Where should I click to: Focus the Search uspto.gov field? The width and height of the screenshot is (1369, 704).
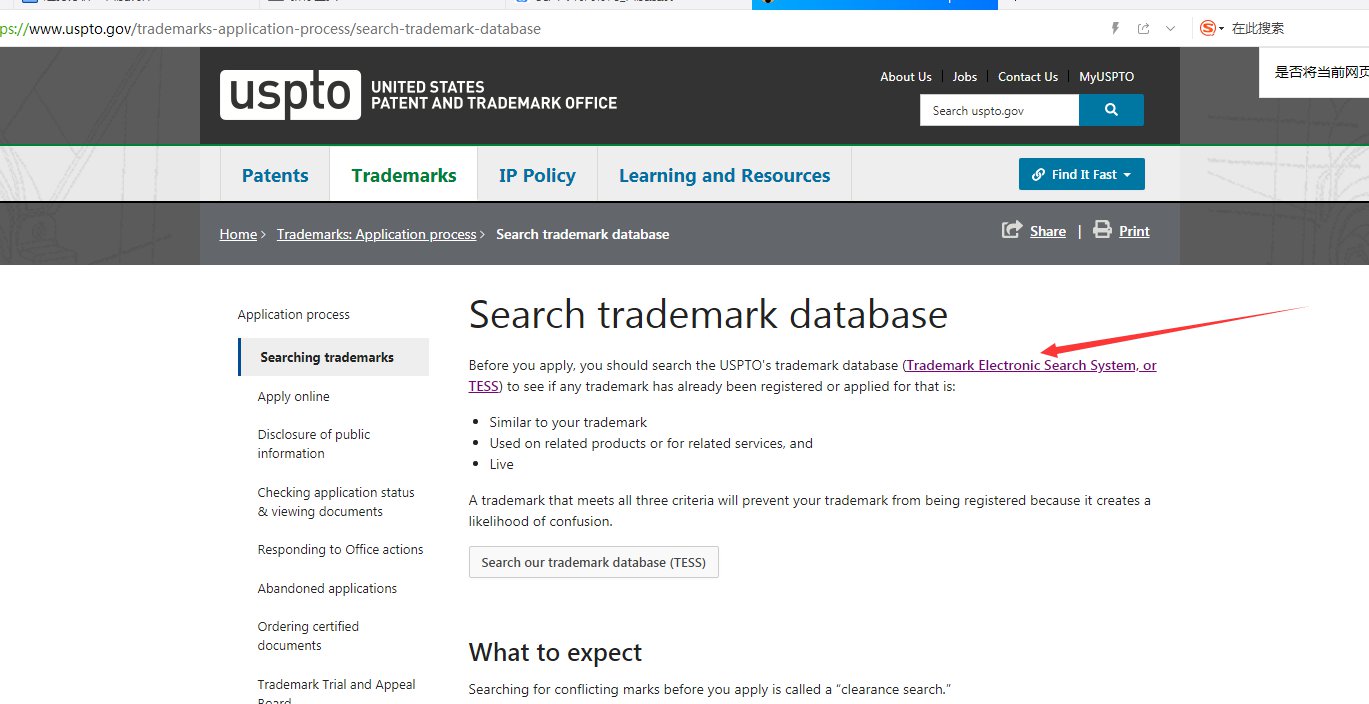pyautogui.click(x=999, y=110)
